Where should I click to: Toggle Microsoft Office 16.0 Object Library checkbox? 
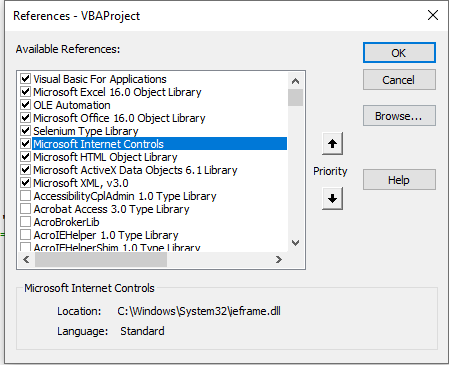[x=26, y=118]
